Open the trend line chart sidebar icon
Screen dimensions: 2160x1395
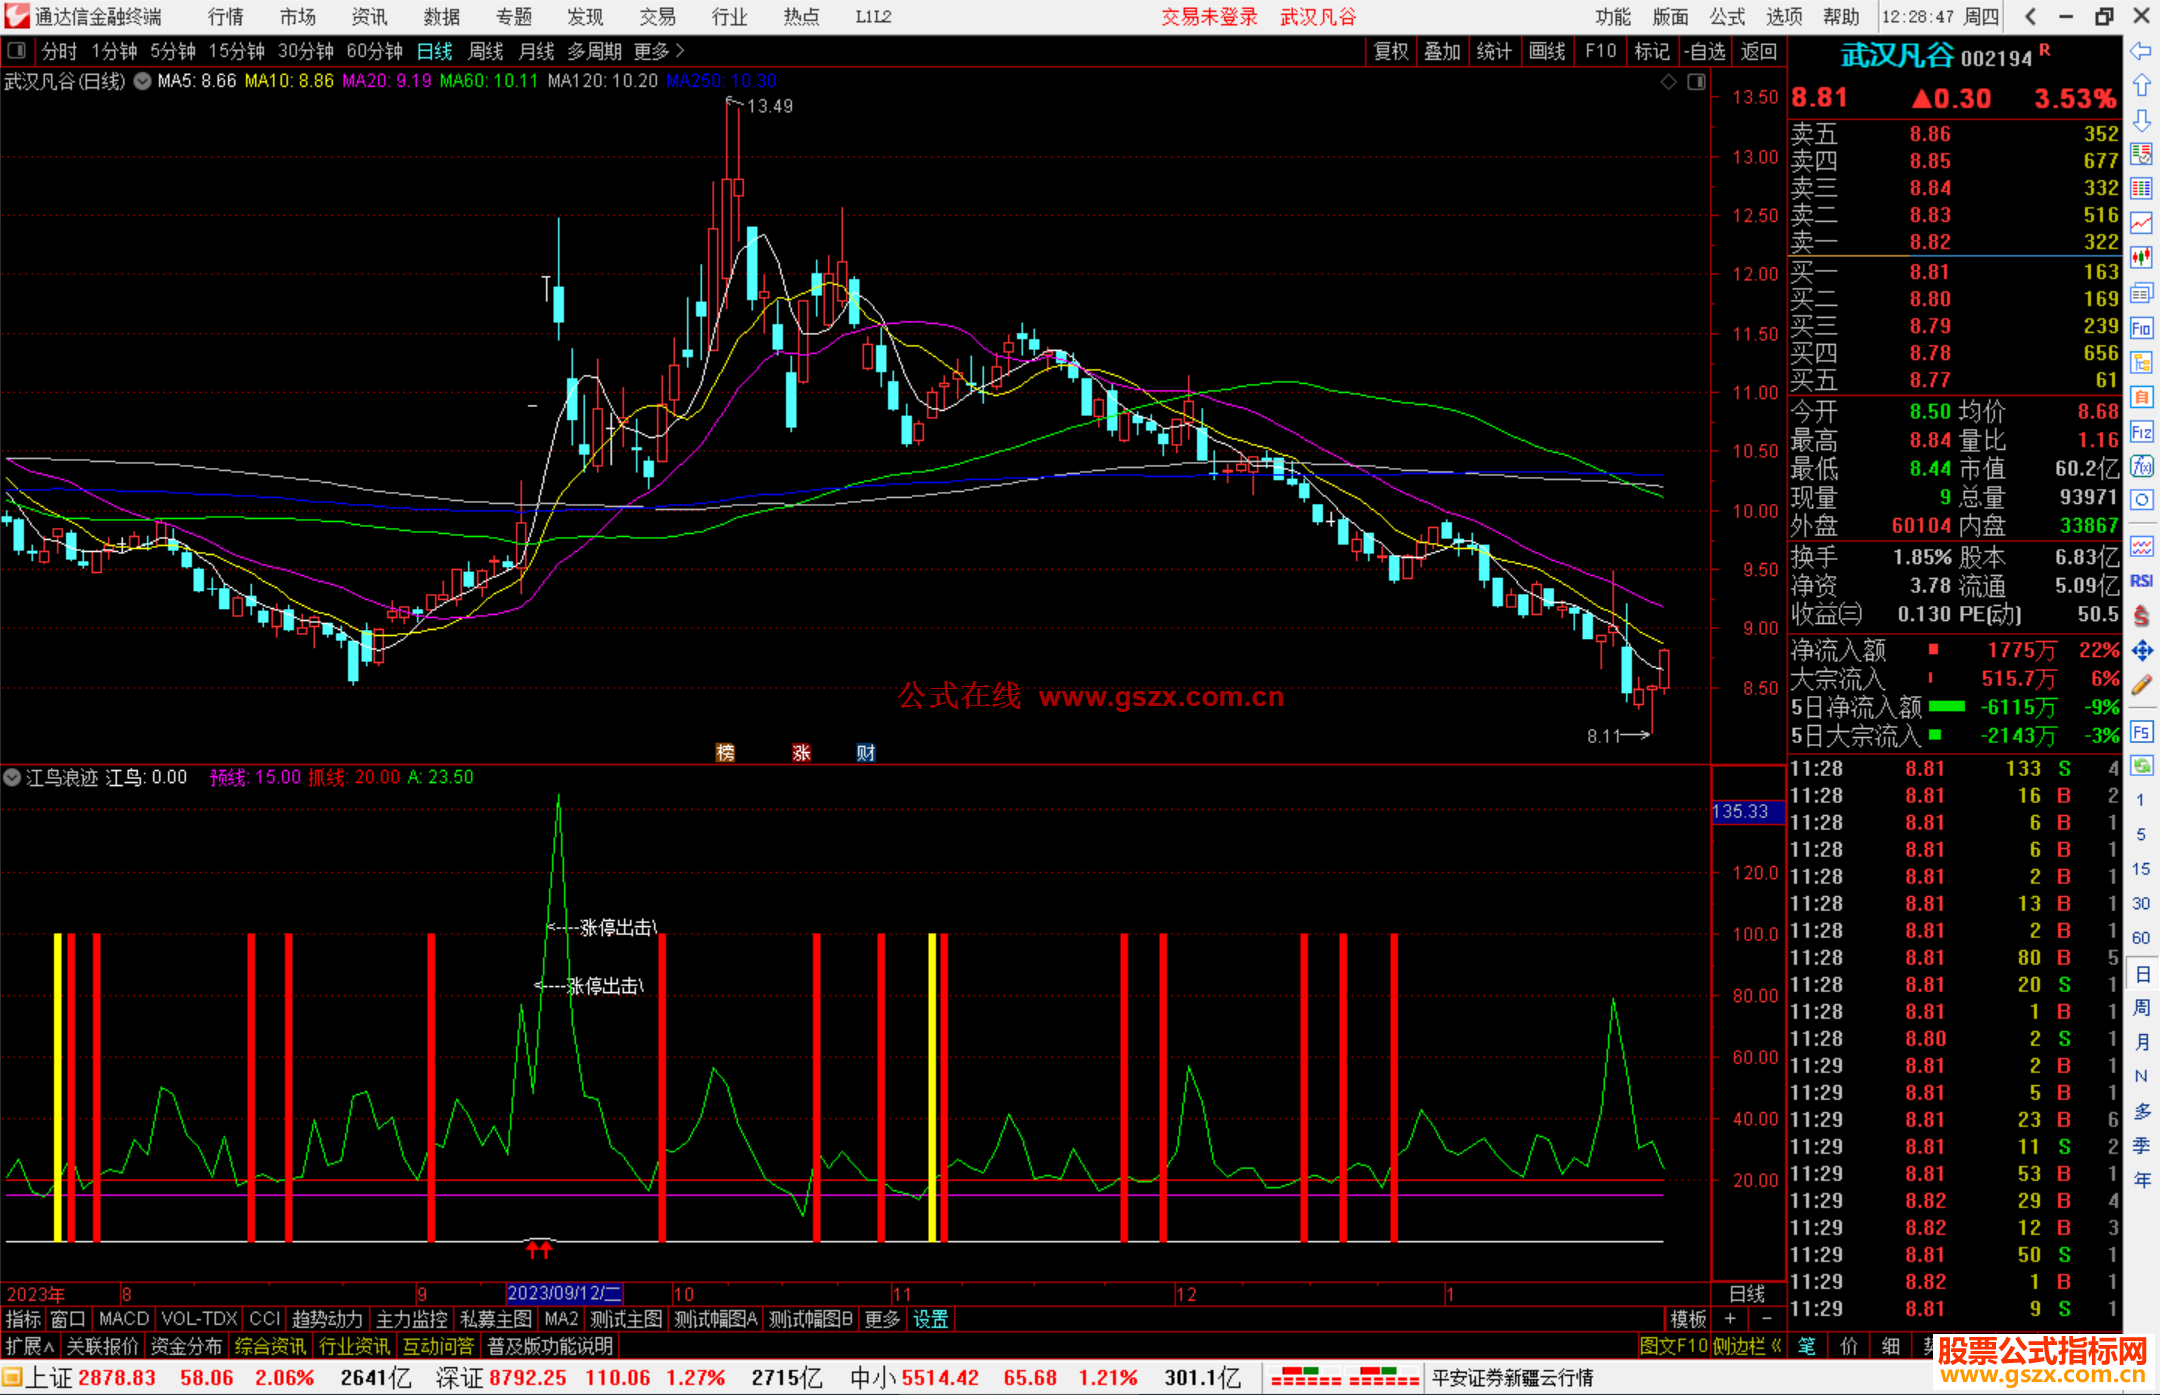[x=2141, y=223]
